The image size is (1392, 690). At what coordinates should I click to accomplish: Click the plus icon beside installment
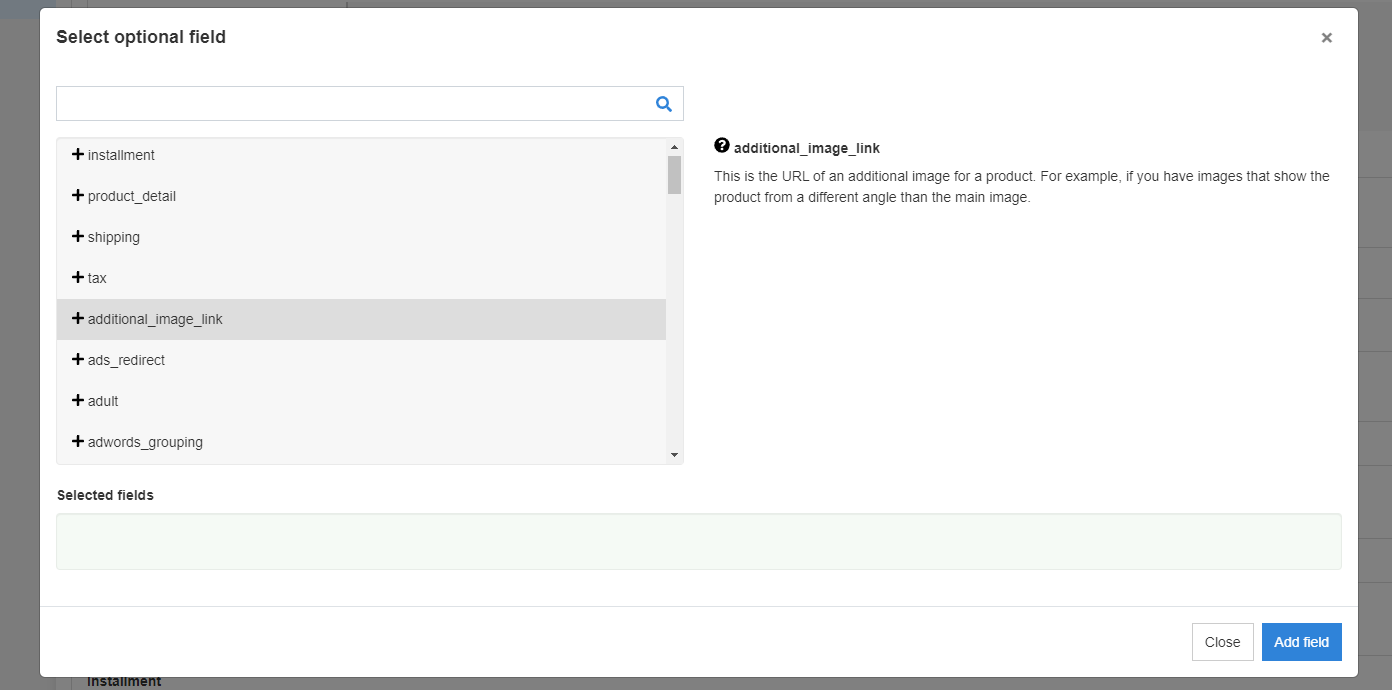(78, 154)
